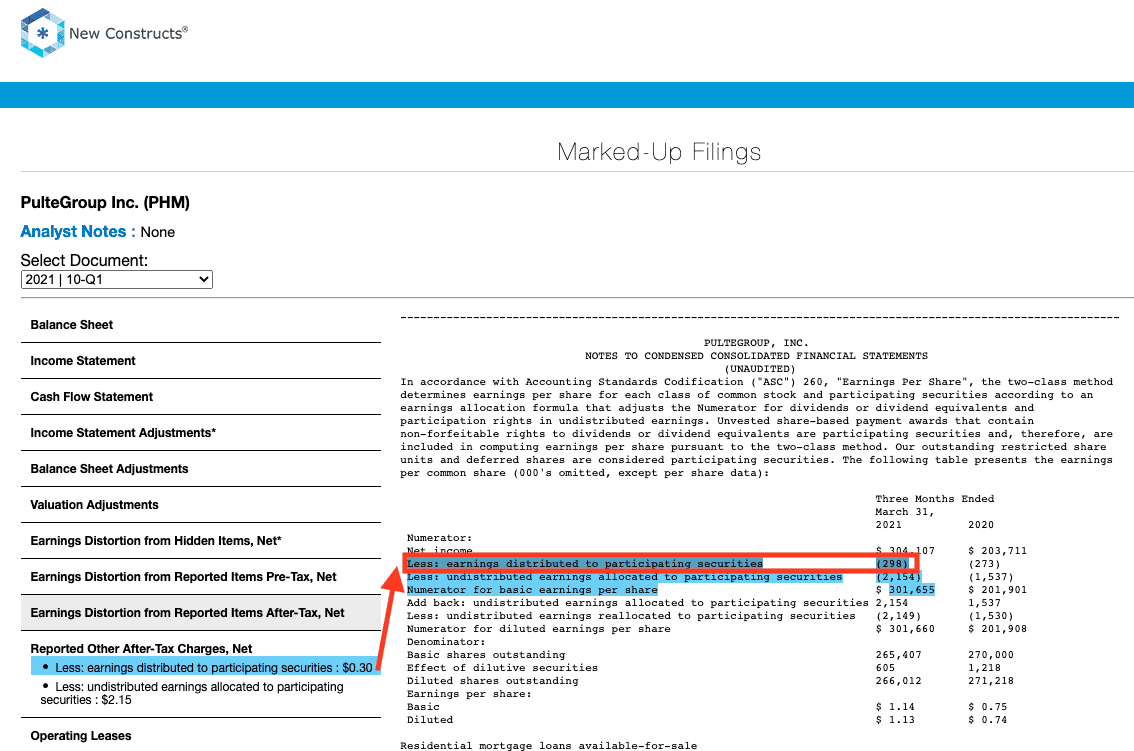
Task: Open the Select Document dropdown showing 2021 | 10-Q1
Action: click(116, 279)
